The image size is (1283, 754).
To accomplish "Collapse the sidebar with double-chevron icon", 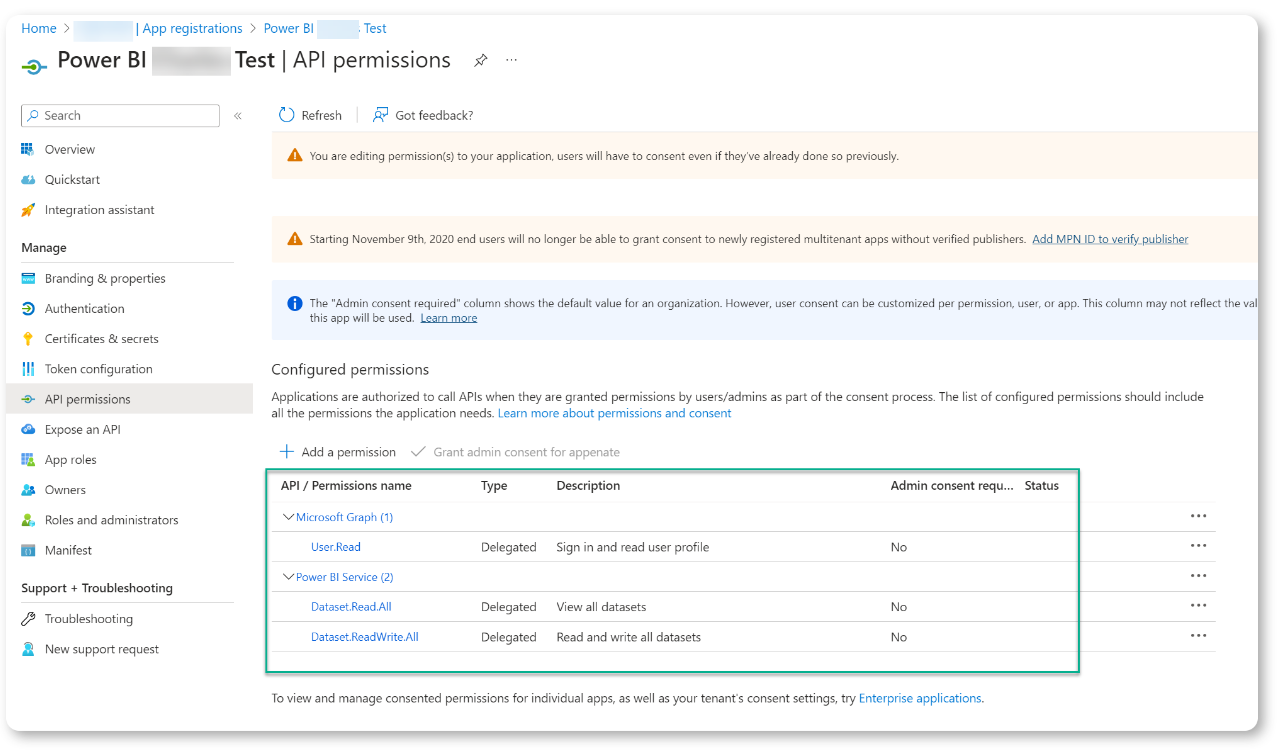I will coord(238,116).
